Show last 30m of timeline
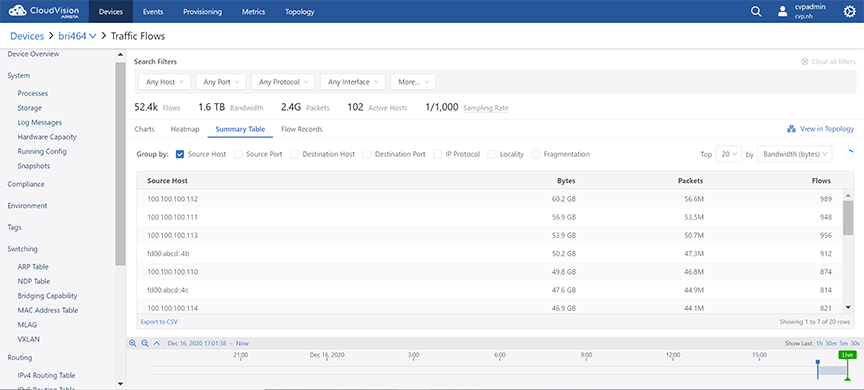The width and height of the screenshot is (864, 390). click(x=830, y=343)
